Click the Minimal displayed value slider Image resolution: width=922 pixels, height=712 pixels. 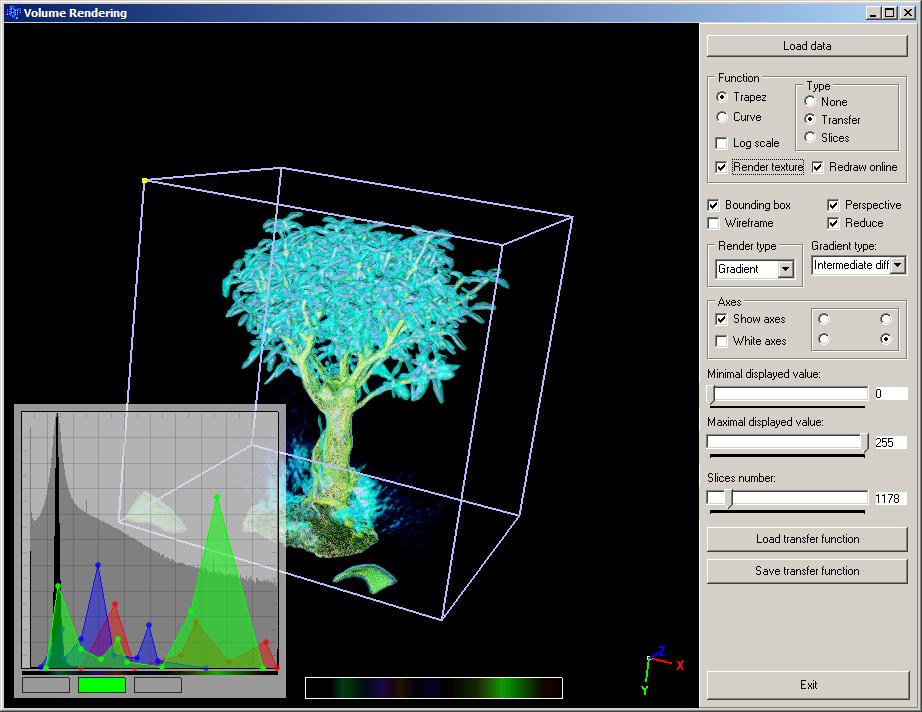(x=787, y=394)
